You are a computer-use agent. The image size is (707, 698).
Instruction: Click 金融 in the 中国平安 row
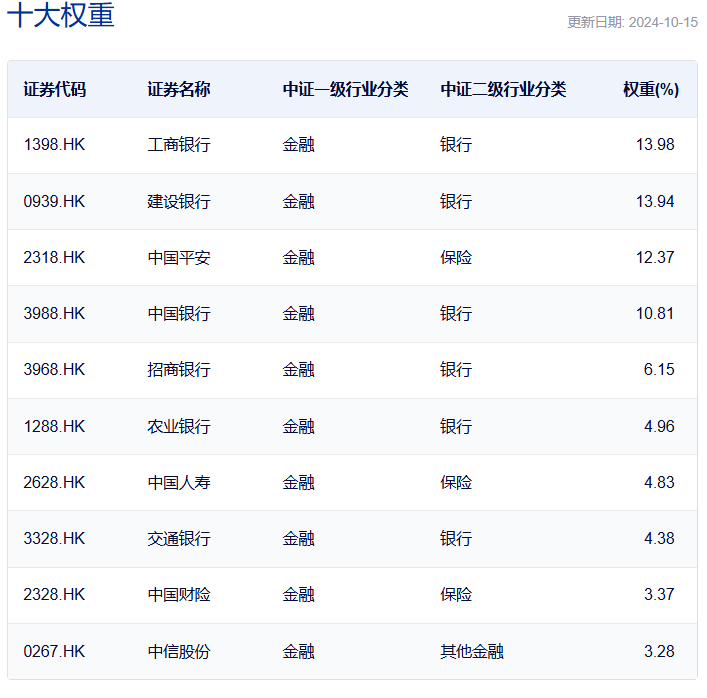tap(298, 257)
